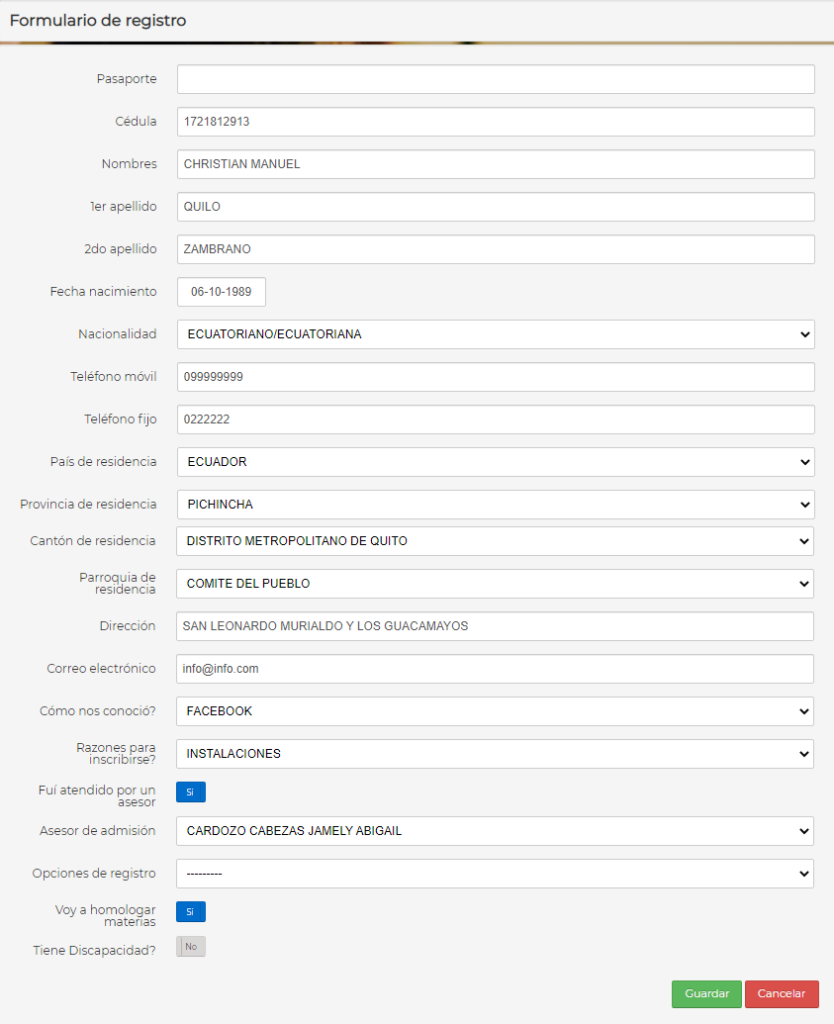Focus the empty Pasaporte field
834x1024 pixels.
pyautogui.click(x=496, y=79)
